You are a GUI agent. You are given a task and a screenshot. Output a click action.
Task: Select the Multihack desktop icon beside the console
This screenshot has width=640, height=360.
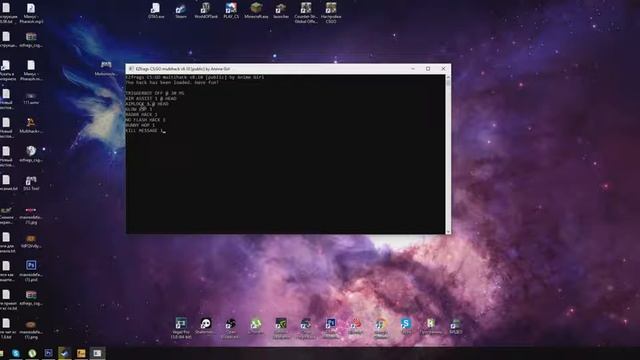point(105,69)
